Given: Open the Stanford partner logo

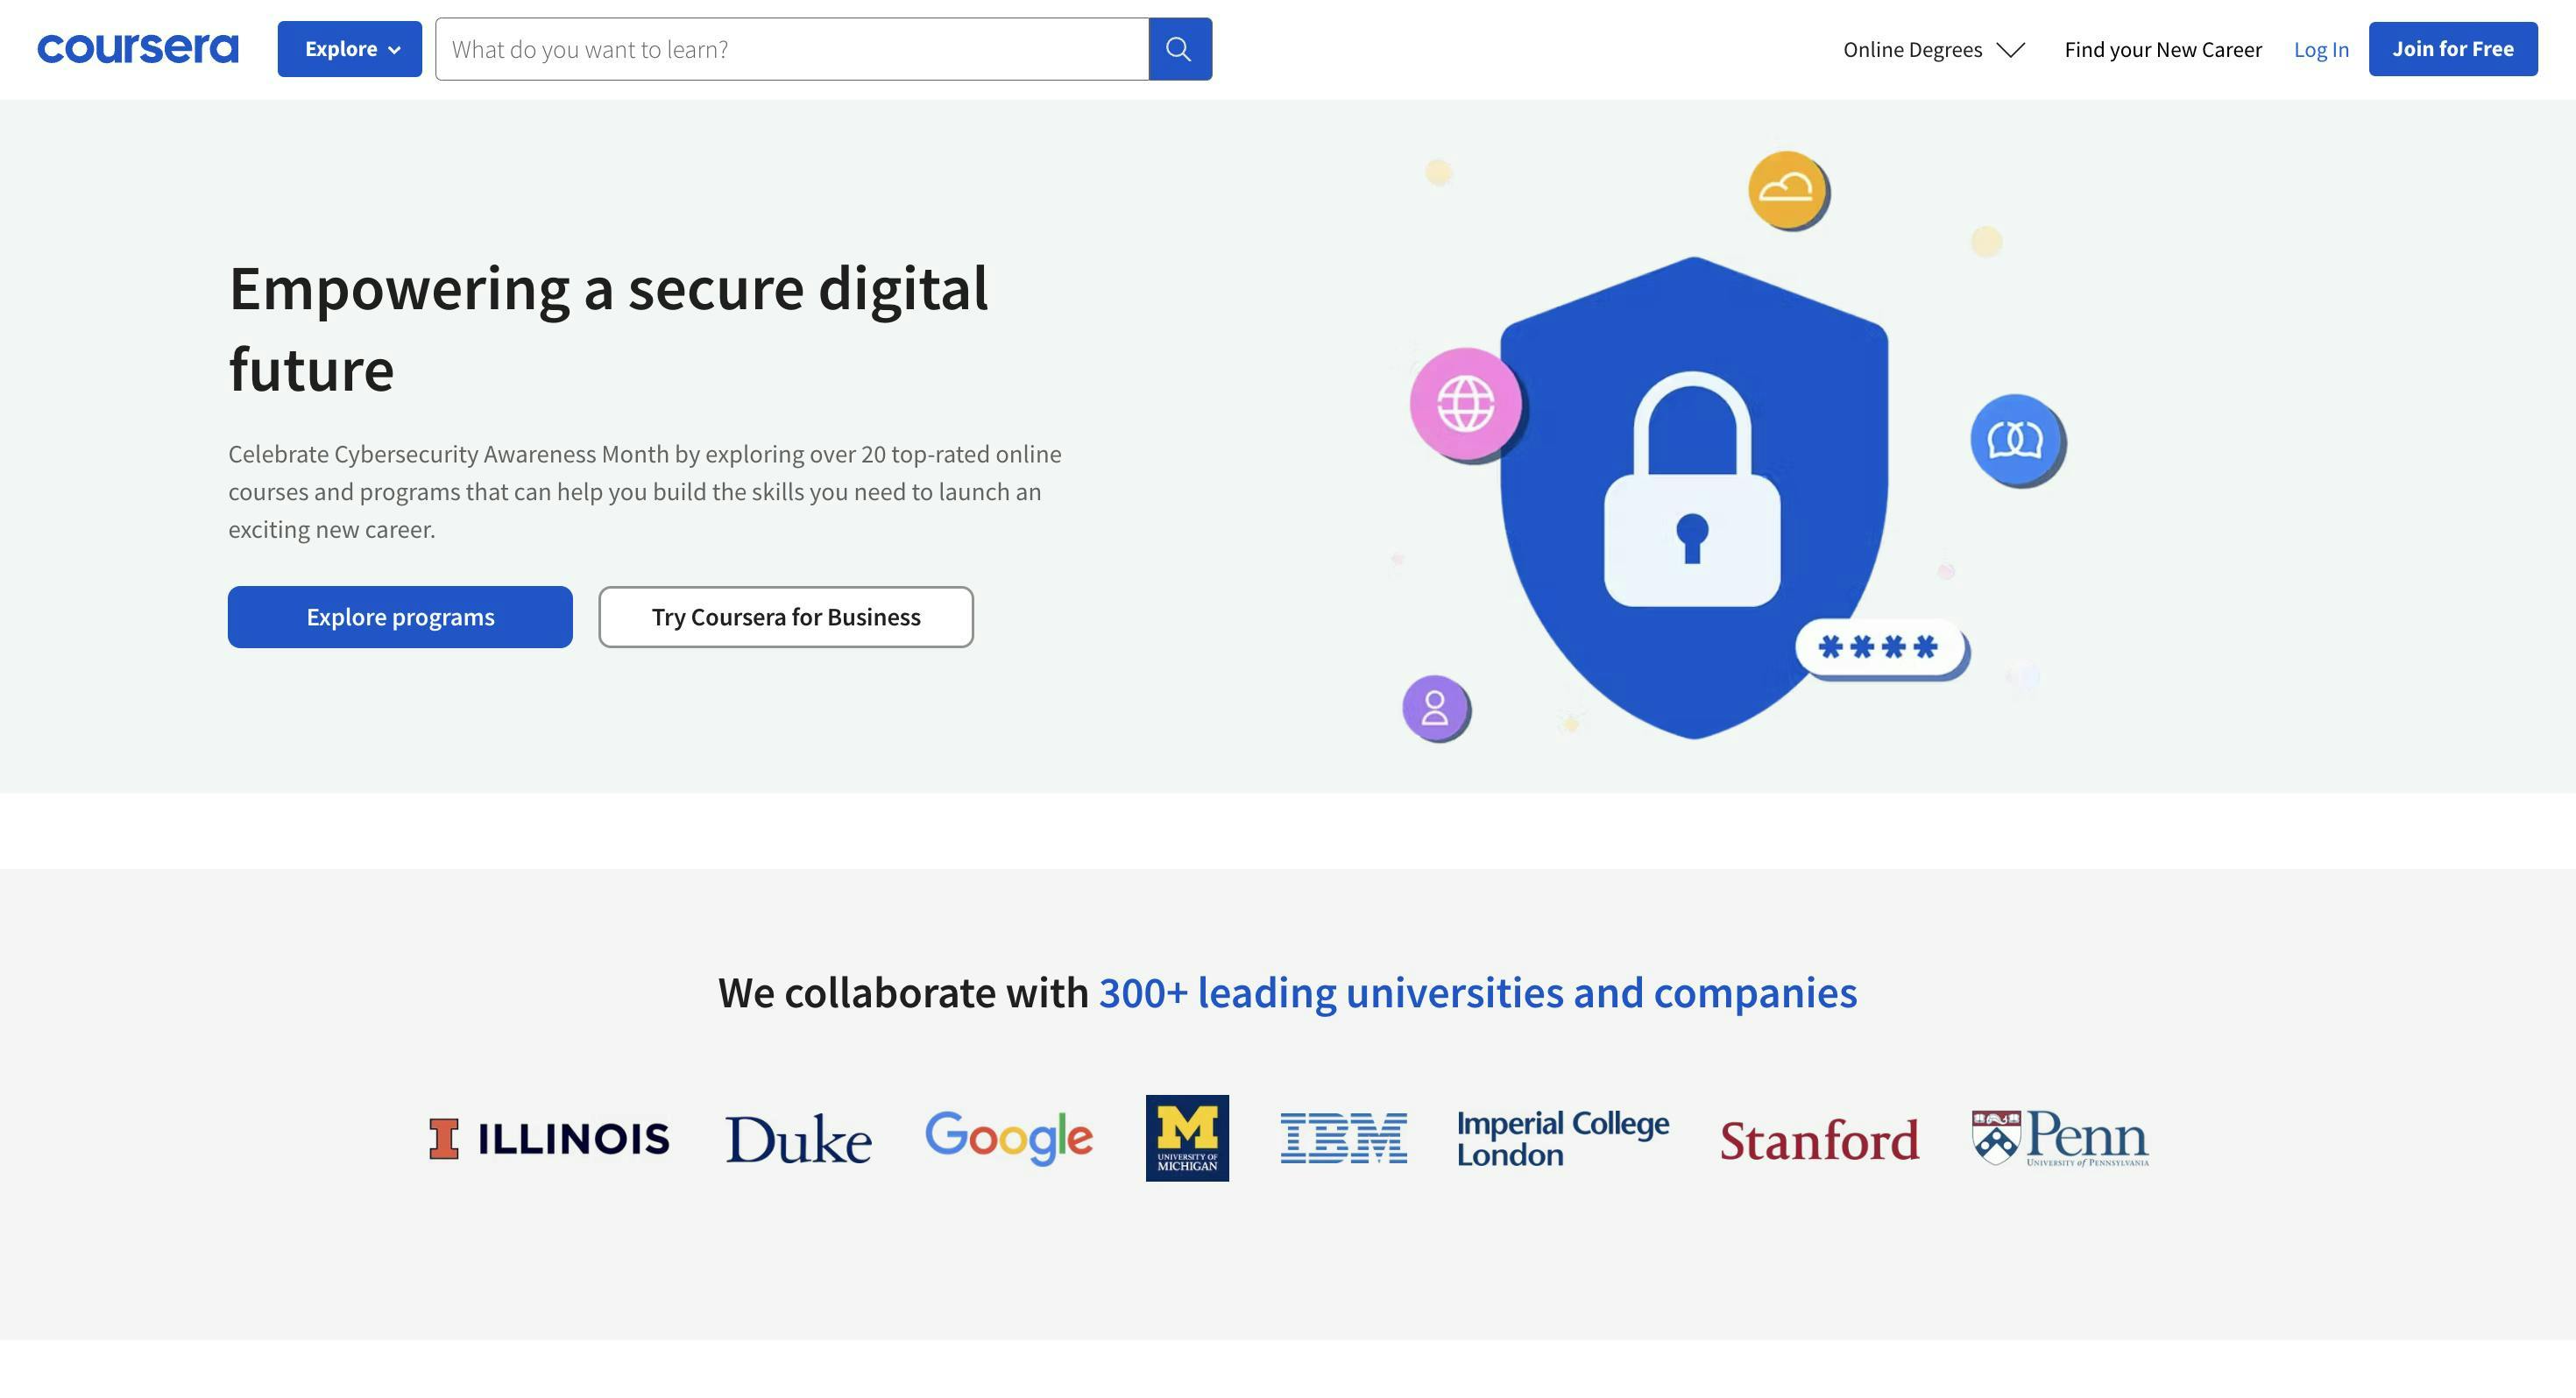Looking at the screenshot, I should pyautogui.click(x=1819, y=1140).
